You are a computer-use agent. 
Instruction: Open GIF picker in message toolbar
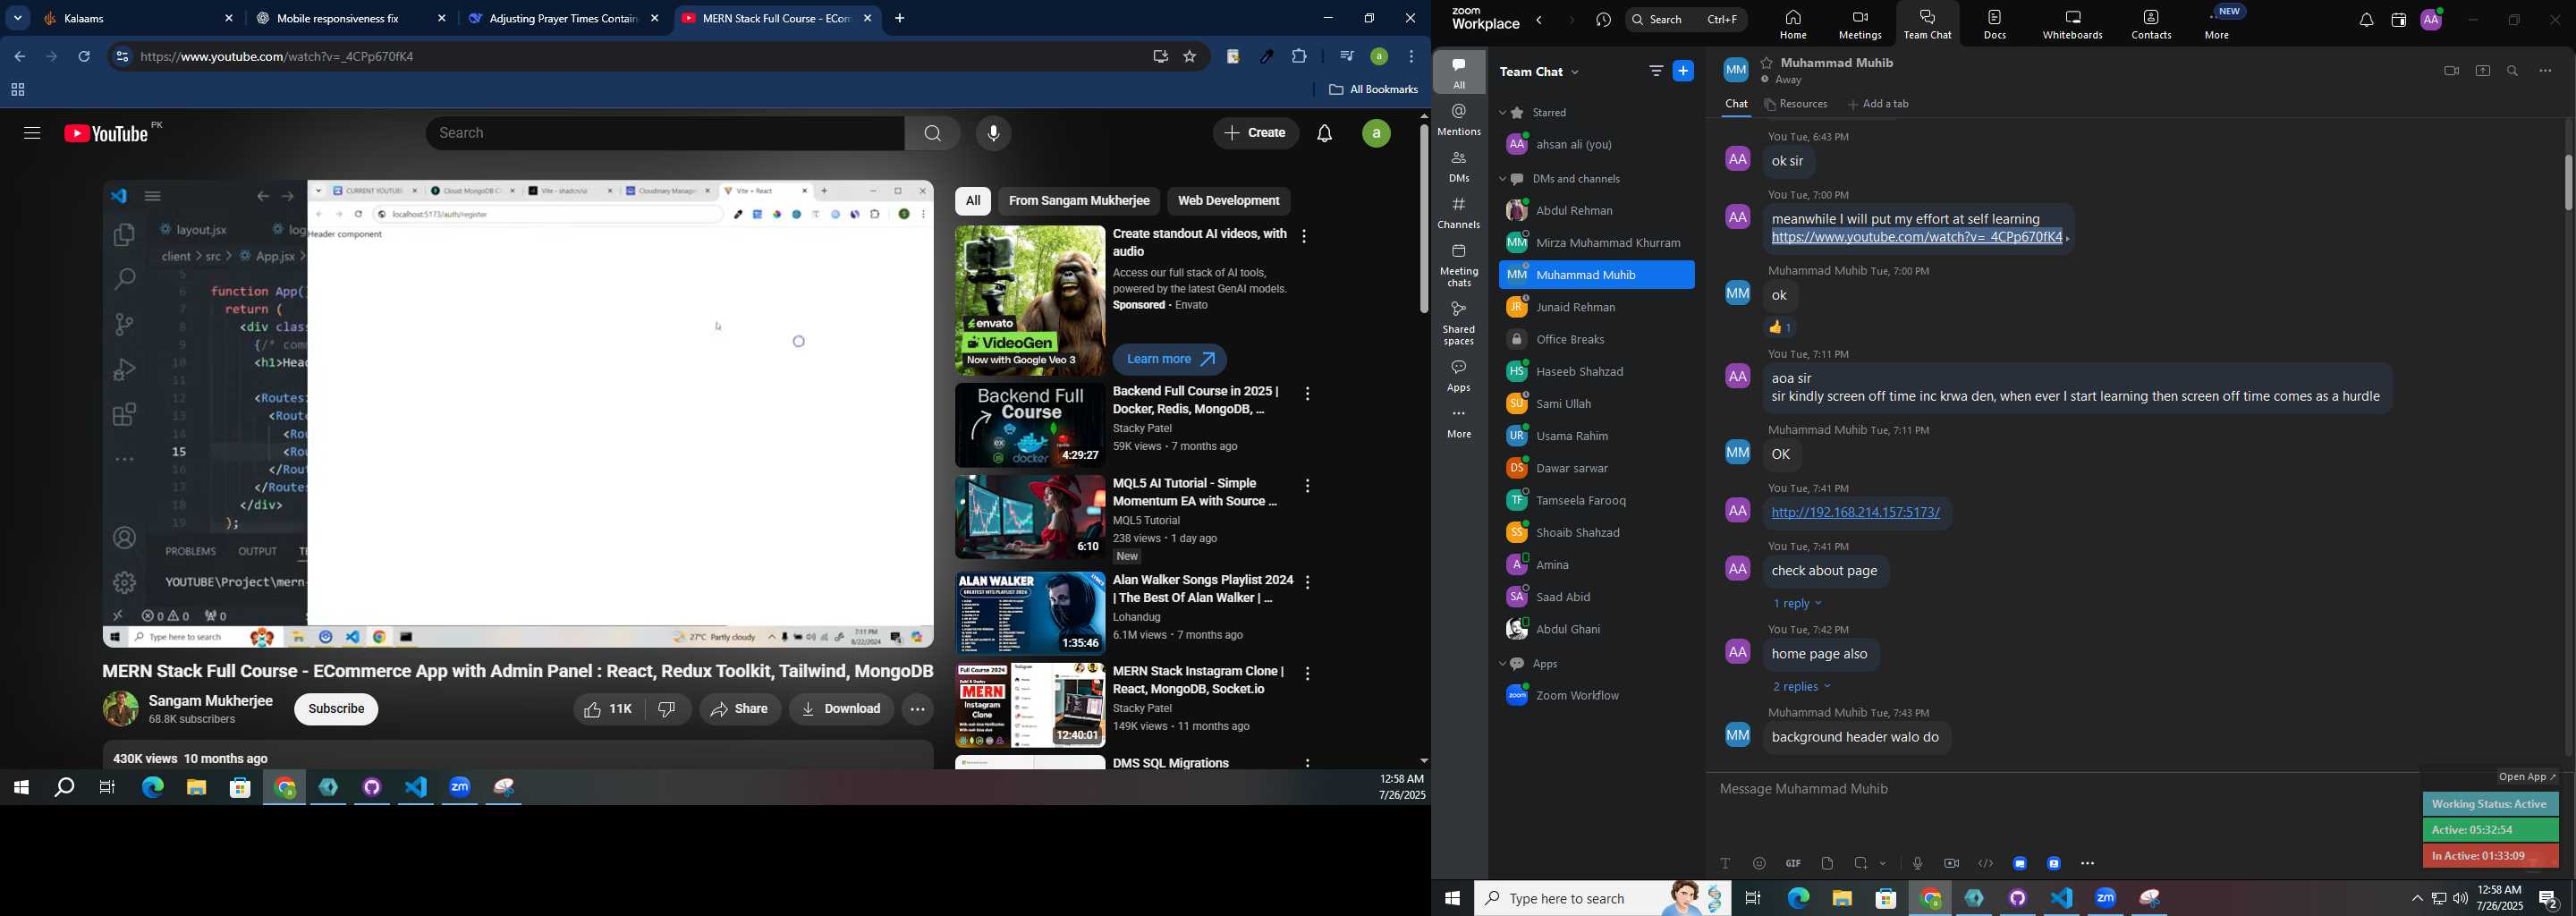click(1793, 863)
